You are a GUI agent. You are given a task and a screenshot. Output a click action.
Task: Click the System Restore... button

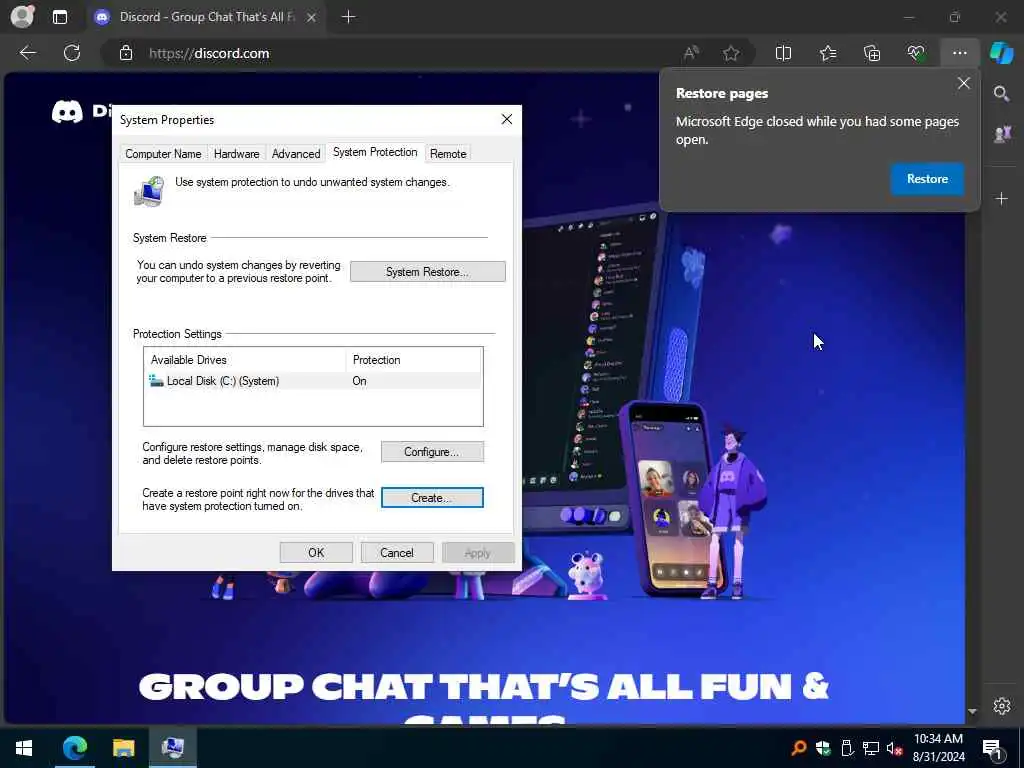click(427, 272)
